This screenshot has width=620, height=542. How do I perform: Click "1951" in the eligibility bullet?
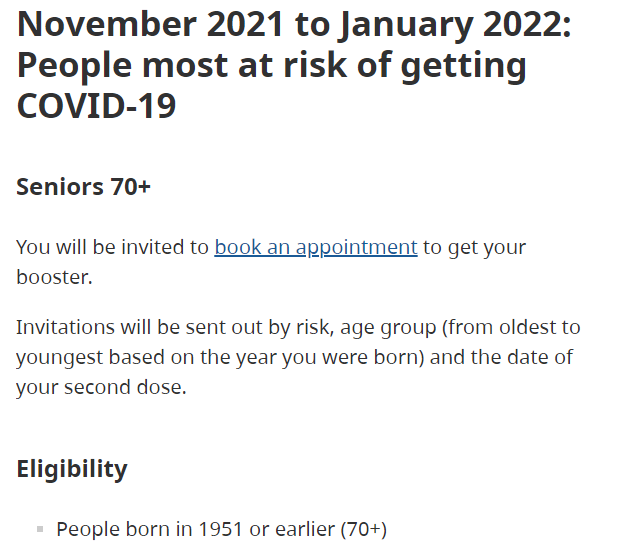tap(220, 529)
